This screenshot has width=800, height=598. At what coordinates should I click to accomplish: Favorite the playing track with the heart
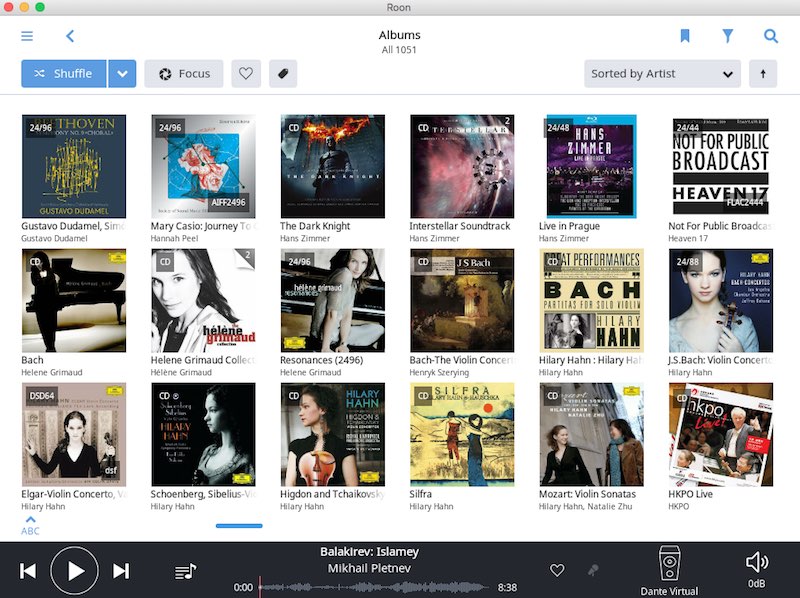557,570
